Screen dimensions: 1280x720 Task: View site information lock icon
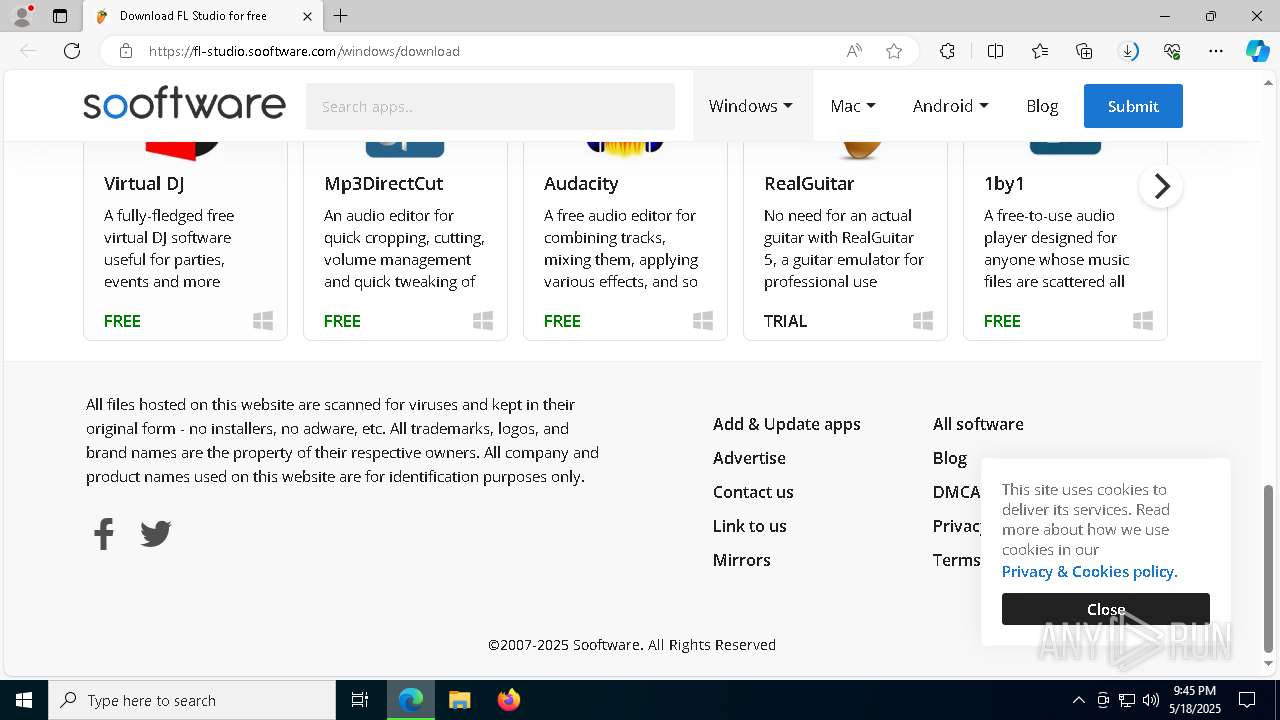click(x=126, y=51)
